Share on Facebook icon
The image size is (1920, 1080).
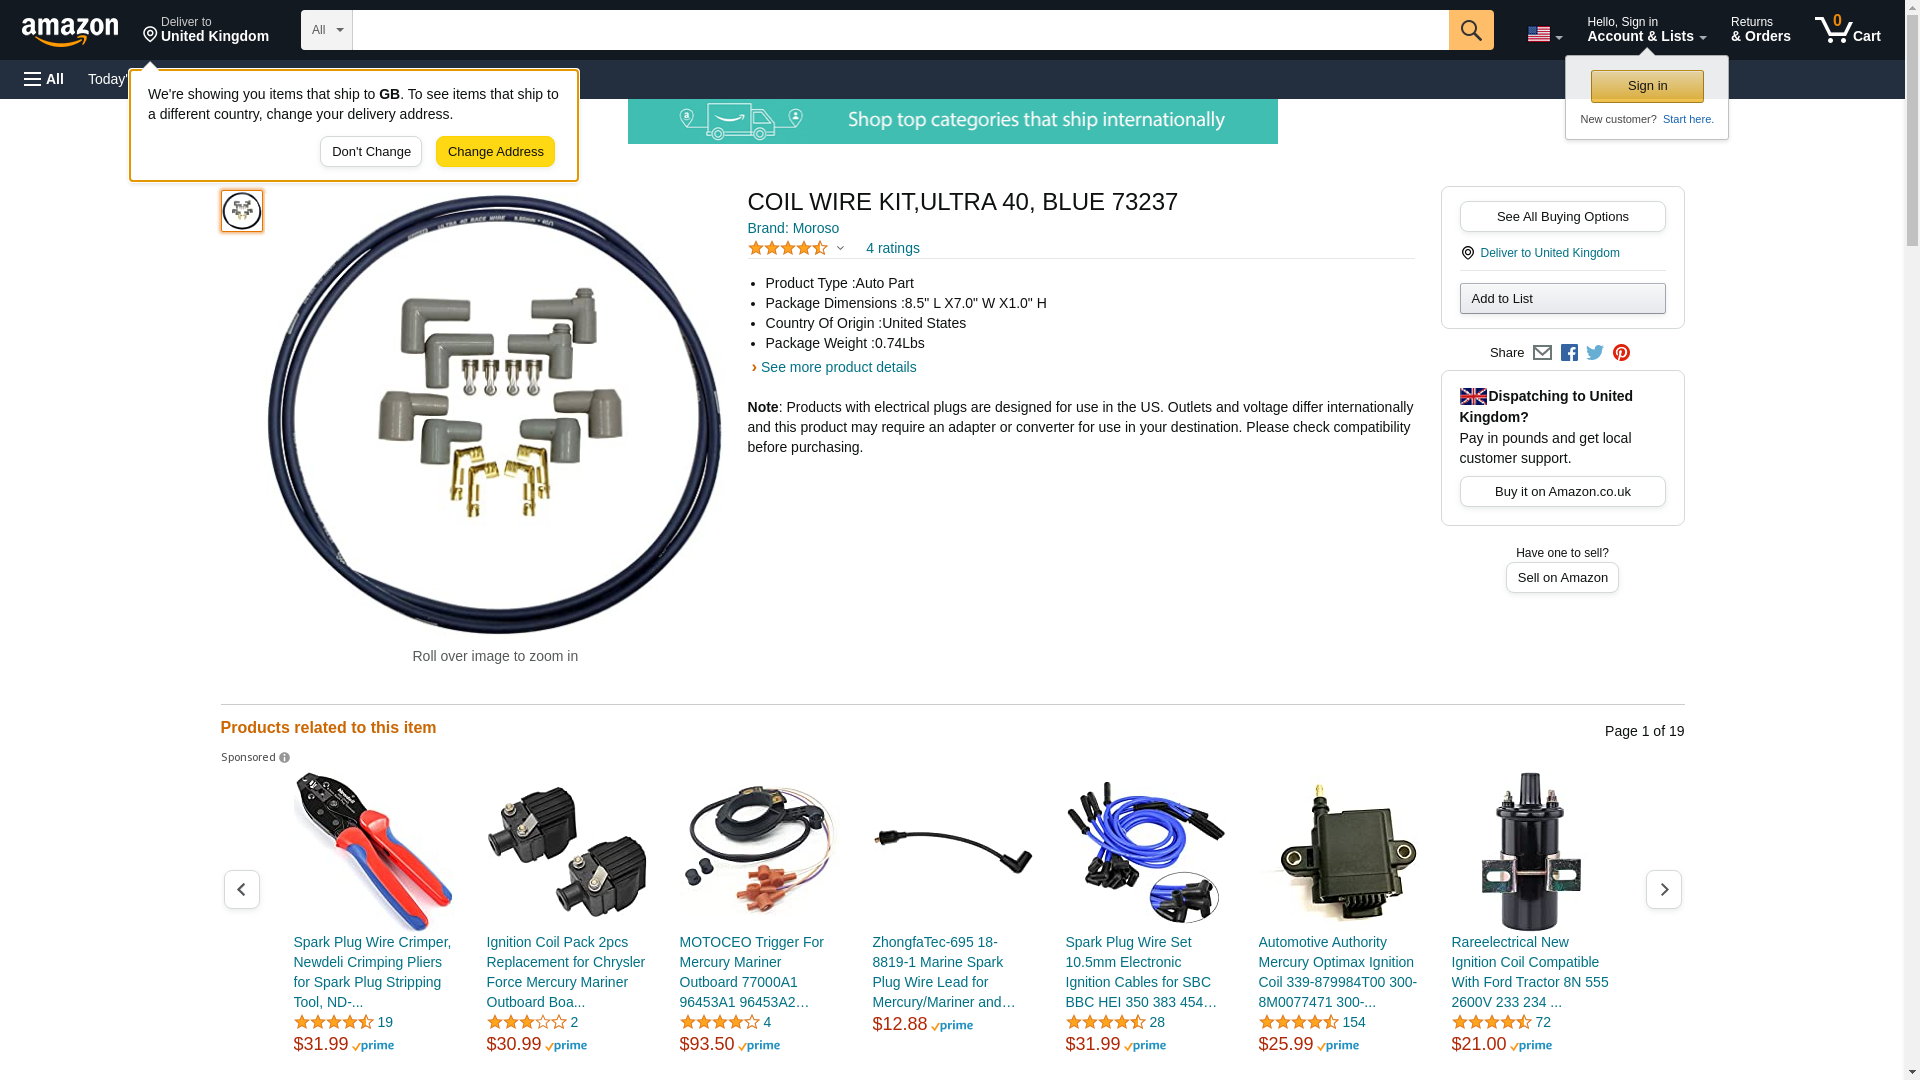[1569, 353]
